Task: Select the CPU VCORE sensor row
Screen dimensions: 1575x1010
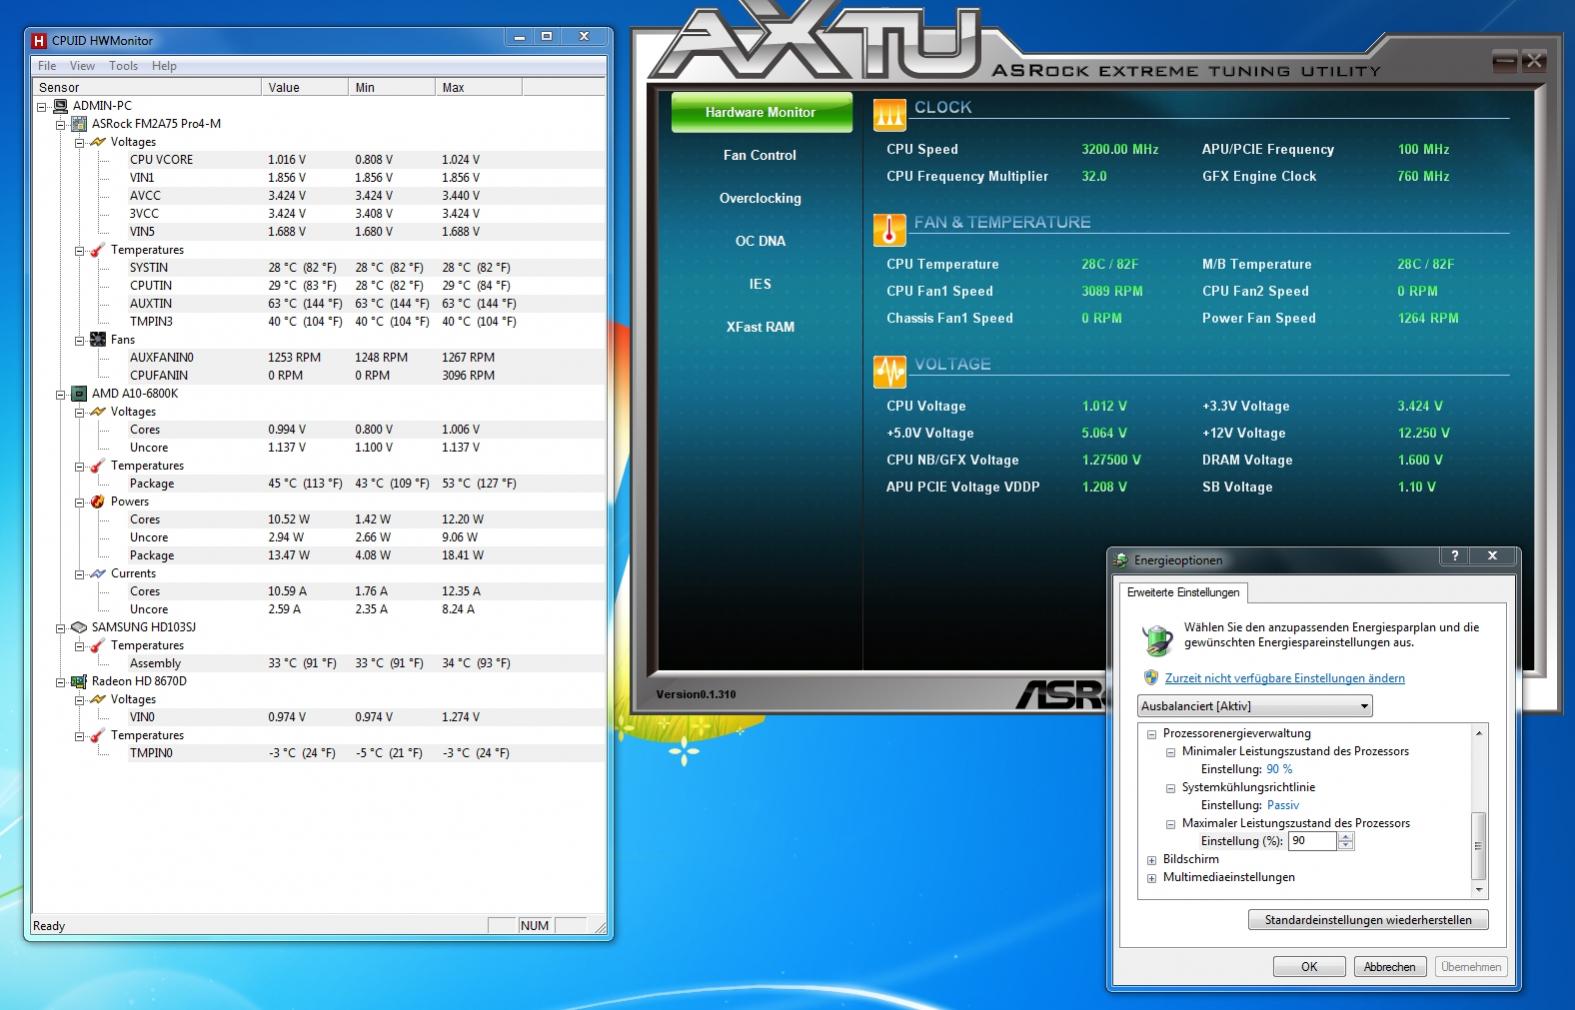Action: tap(318, 160)
